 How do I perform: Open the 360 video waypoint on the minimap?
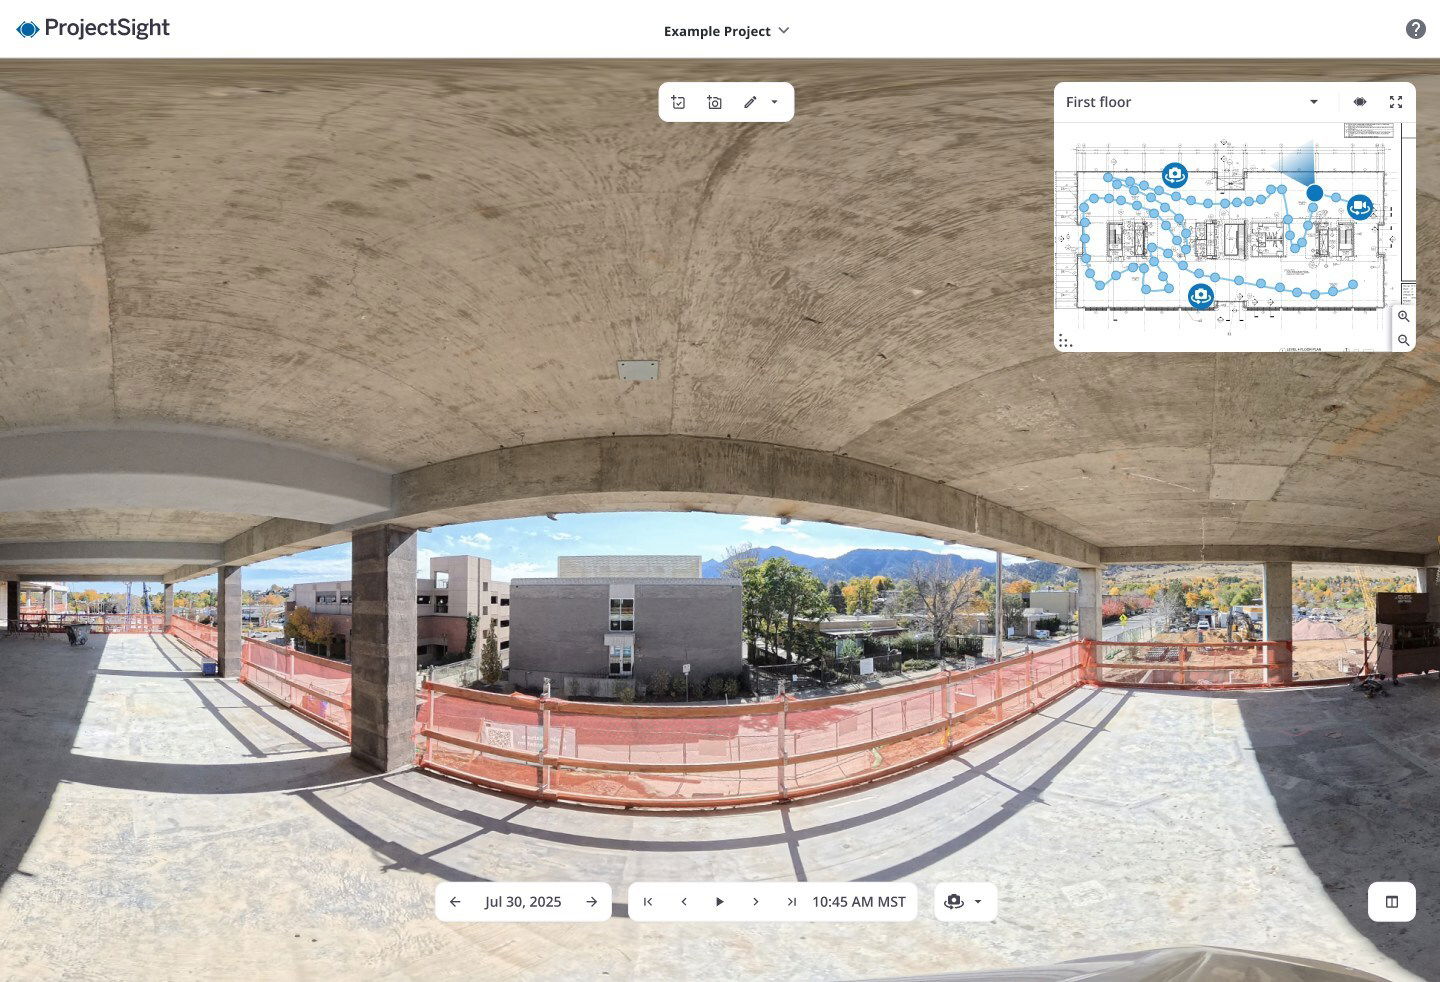click(1360, 206)
